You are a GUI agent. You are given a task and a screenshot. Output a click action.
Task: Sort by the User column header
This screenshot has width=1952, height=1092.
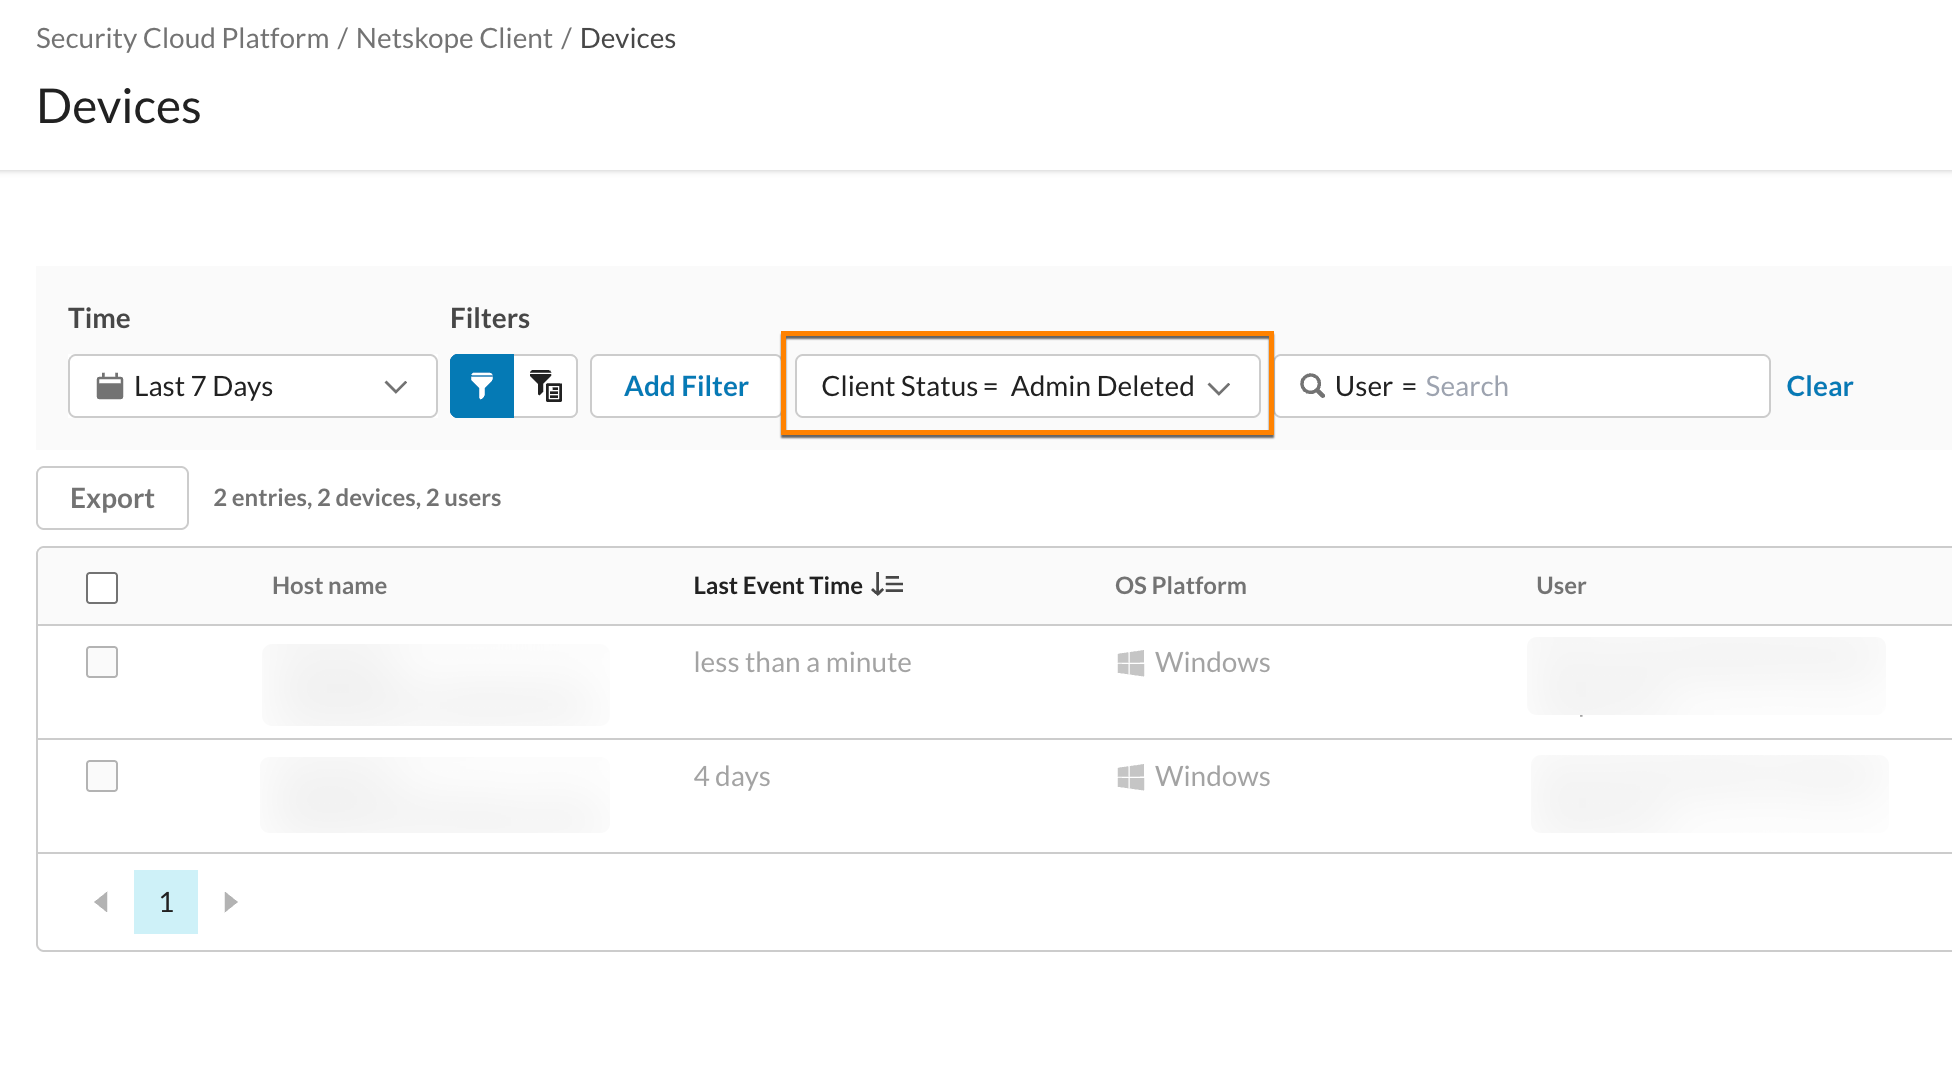[1561, 585]
